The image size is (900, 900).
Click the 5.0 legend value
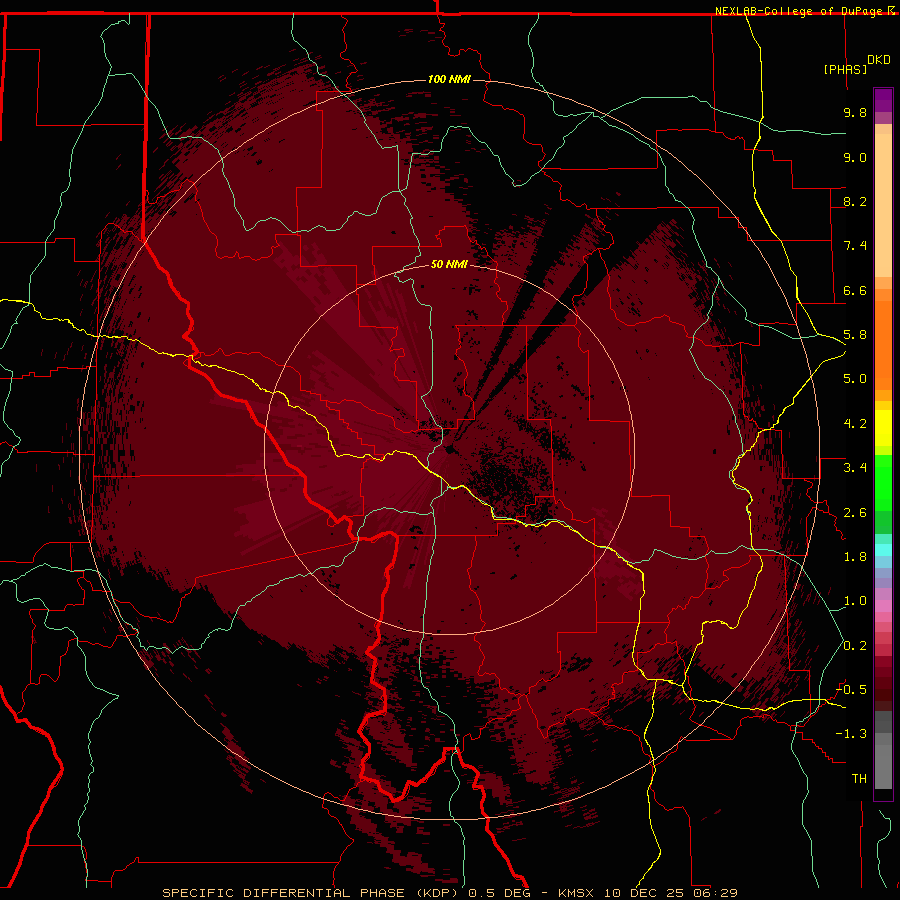coord(855,379)
